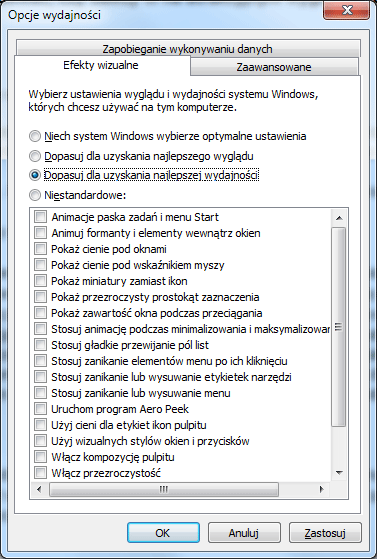
Task: Enable Pokaż zawartość okna podczas przeciągania
Action: pos(40,313)
